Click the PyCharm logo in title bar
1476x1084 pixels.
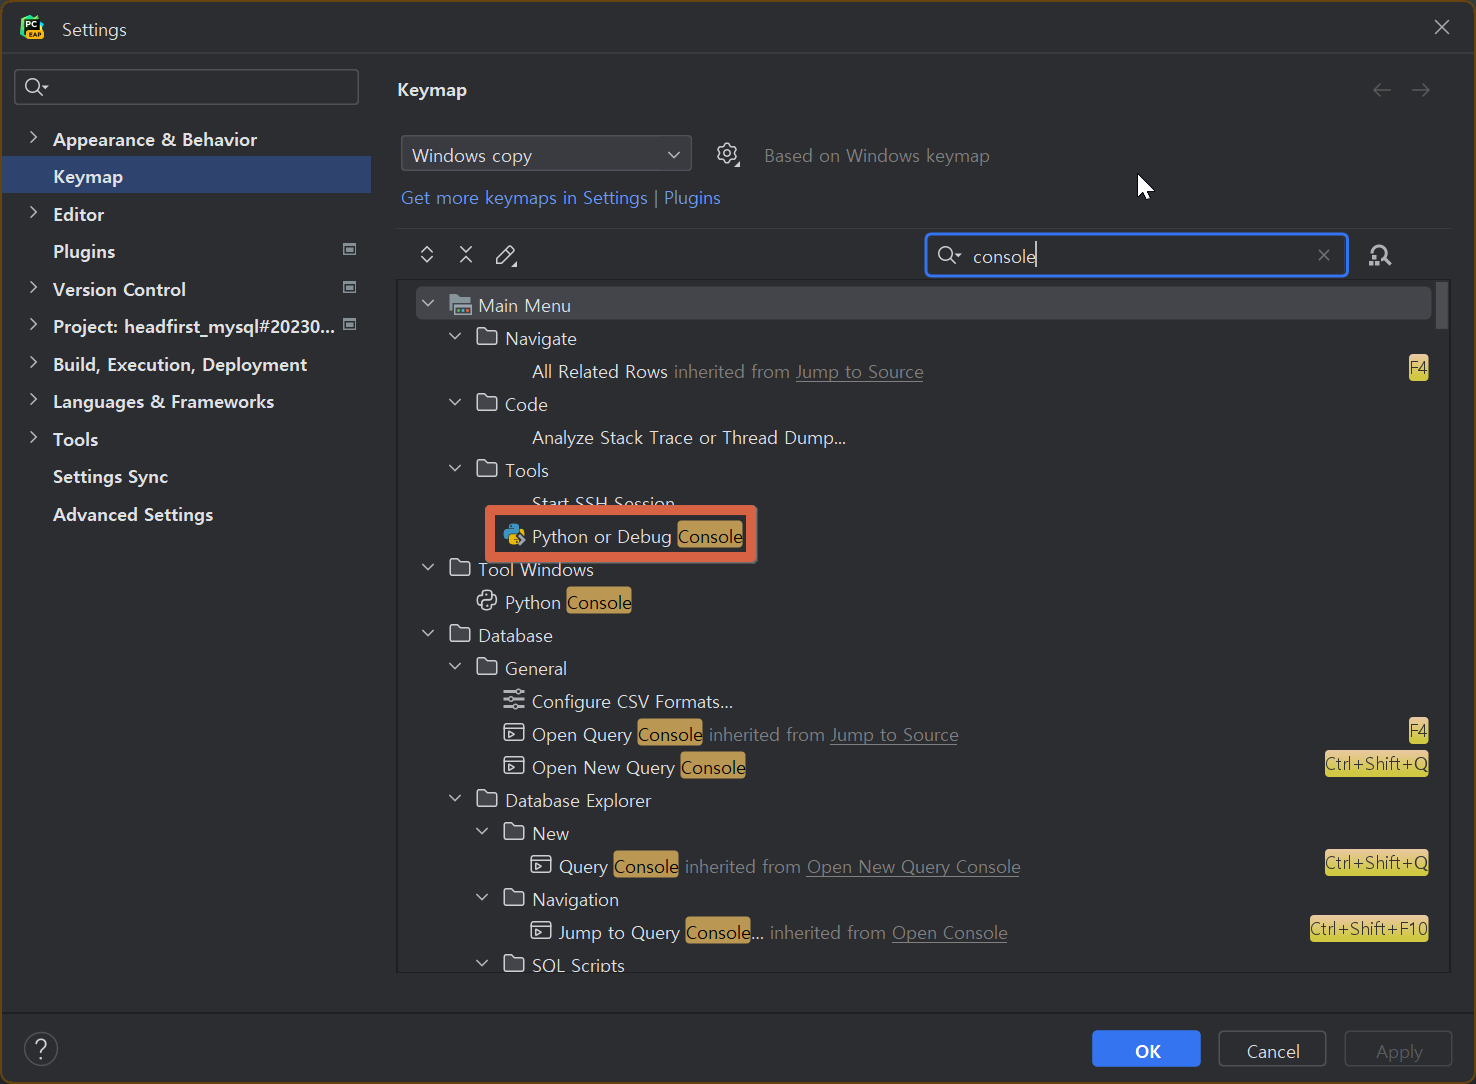32,28
